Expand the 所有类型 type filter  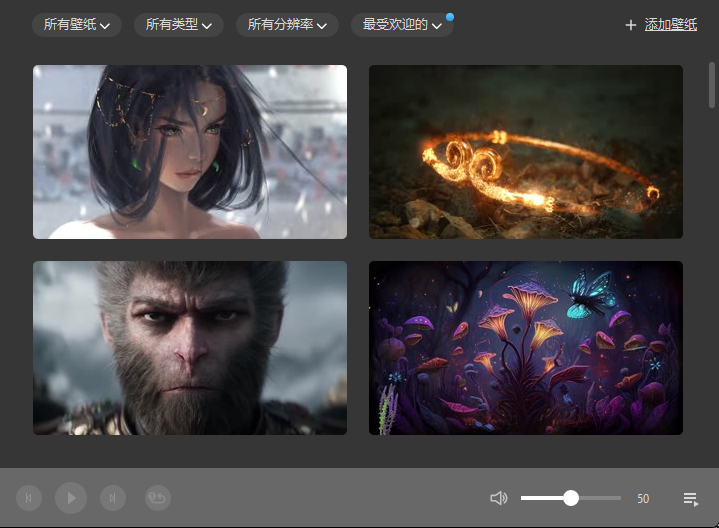pos(178,25)
